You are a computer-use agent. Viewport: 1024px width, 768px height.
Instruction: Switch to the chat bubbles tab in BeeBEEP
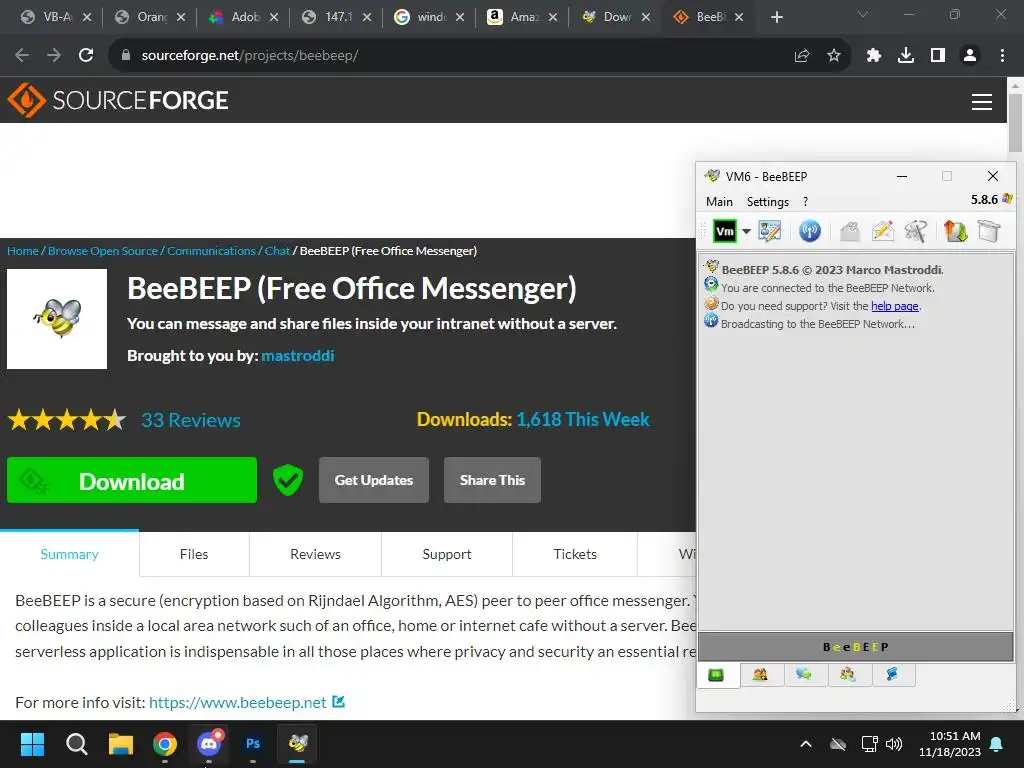tap(803, 675)
